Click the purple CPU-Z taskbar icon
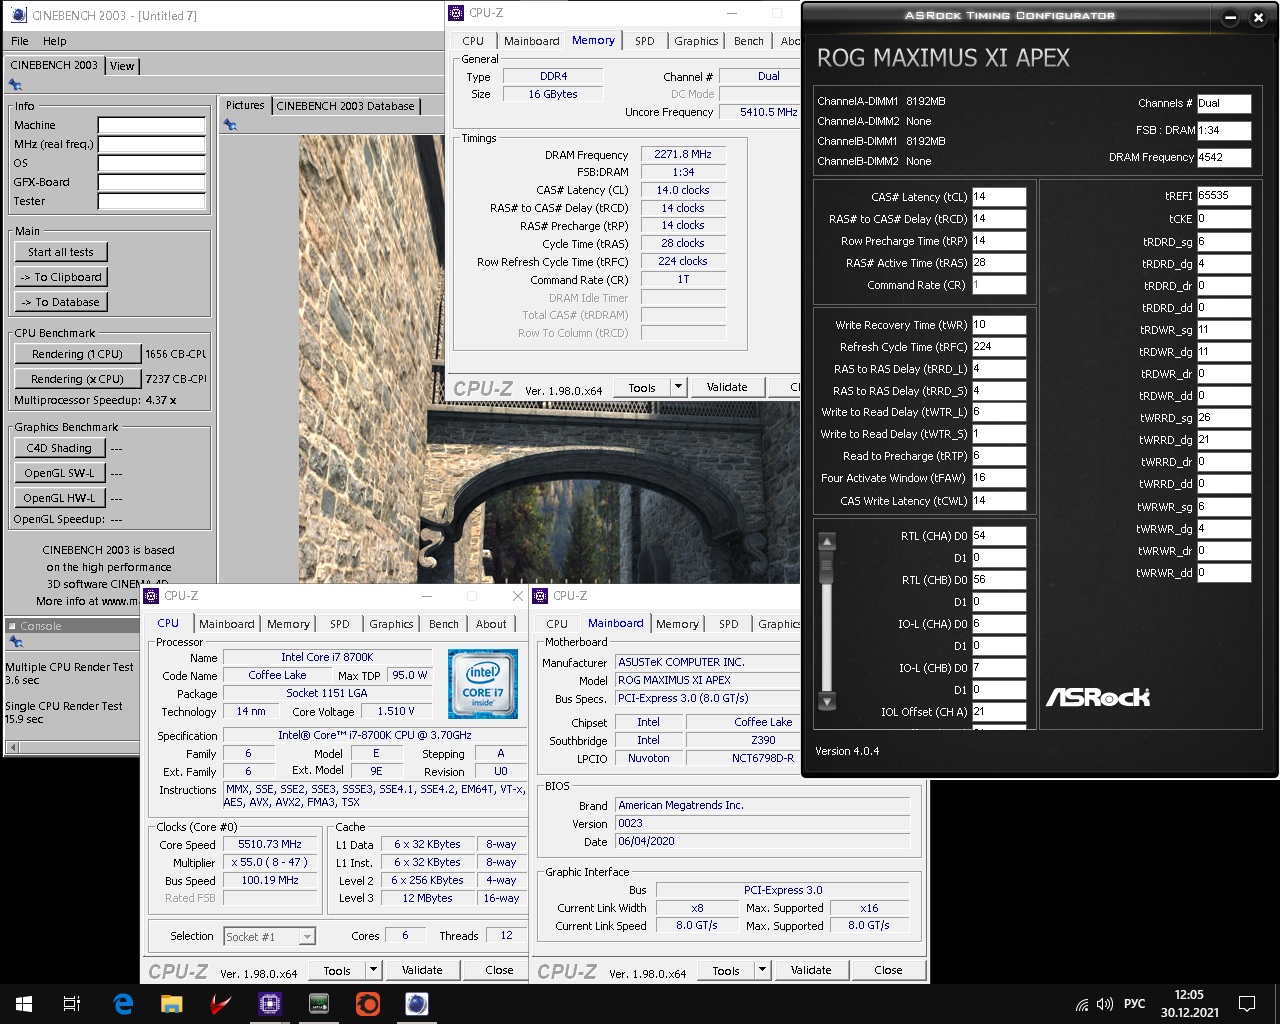Screen dimensions: 1280x1024 [270, 1004]
